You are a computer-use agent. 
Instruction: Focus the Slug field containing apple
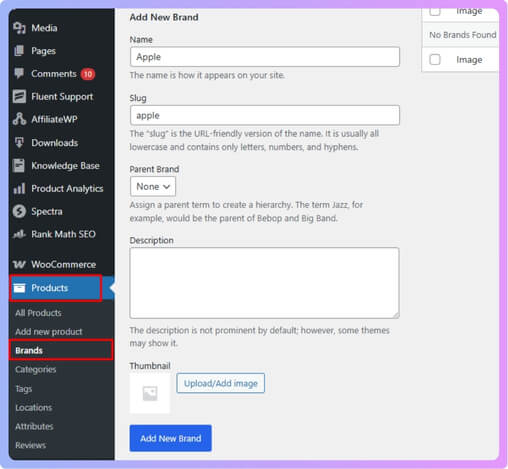click(265, 115)
